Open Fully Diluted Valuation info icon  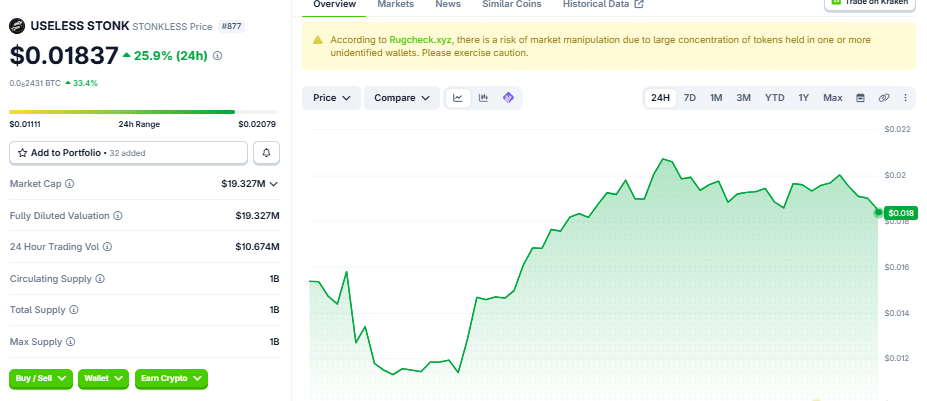tap(118, 216)
